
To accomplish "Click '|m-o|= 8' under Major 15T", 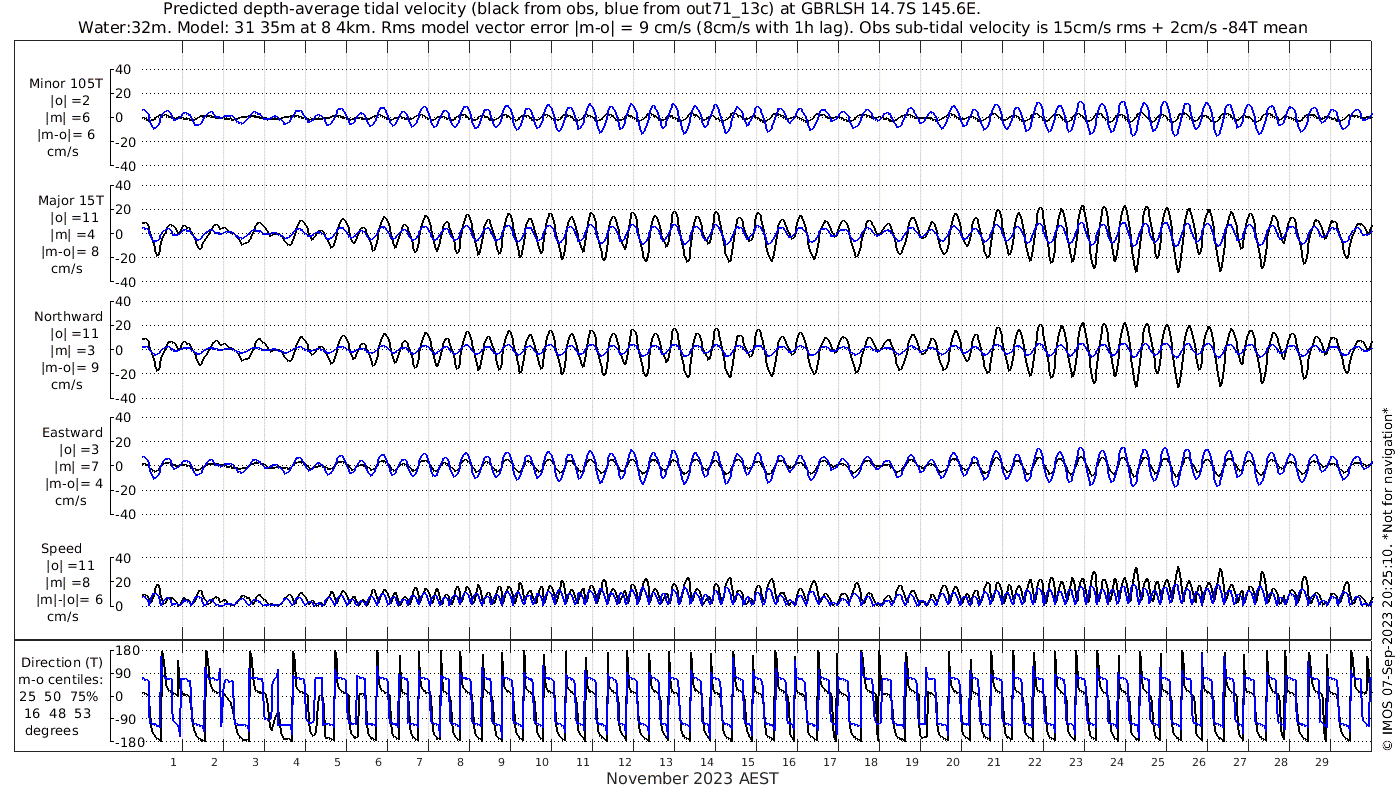I will (x=69, y=251).
